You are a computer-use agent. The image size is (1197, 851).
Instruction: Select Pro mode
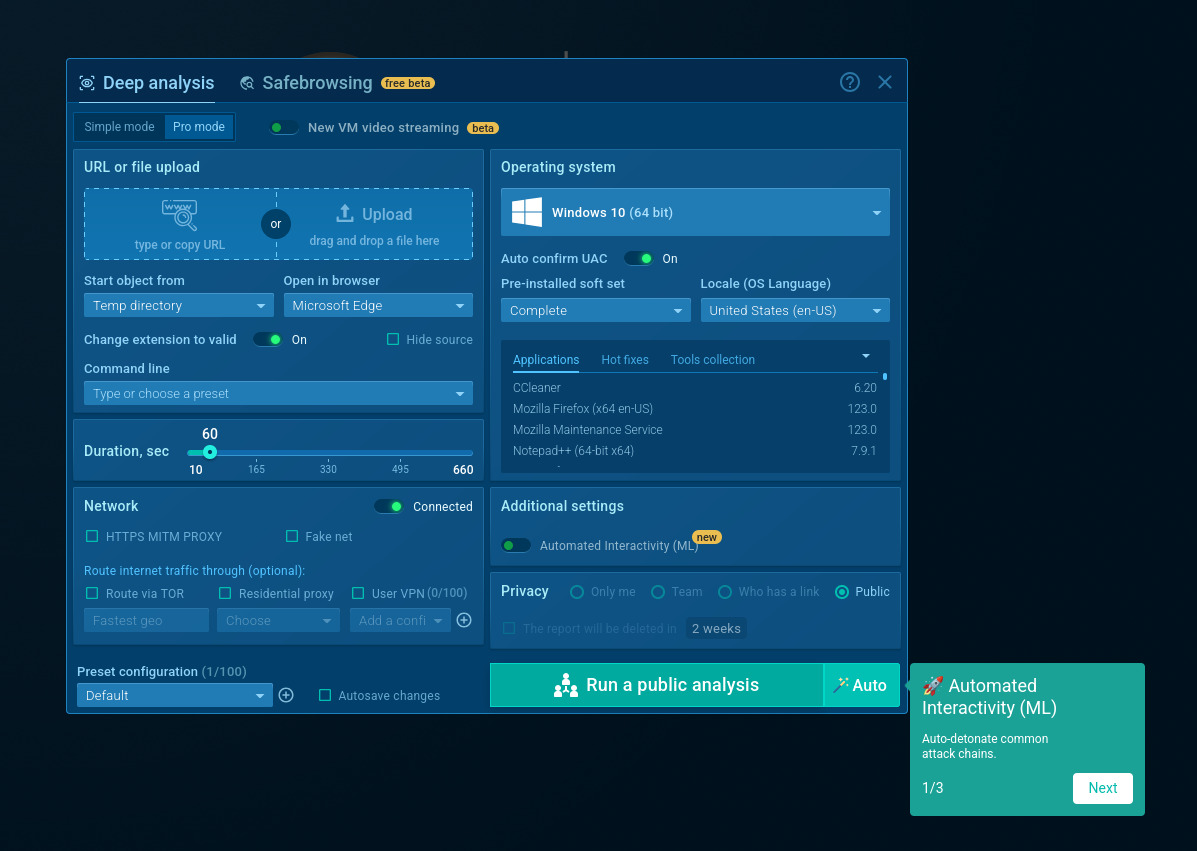(x=198, y=127)
